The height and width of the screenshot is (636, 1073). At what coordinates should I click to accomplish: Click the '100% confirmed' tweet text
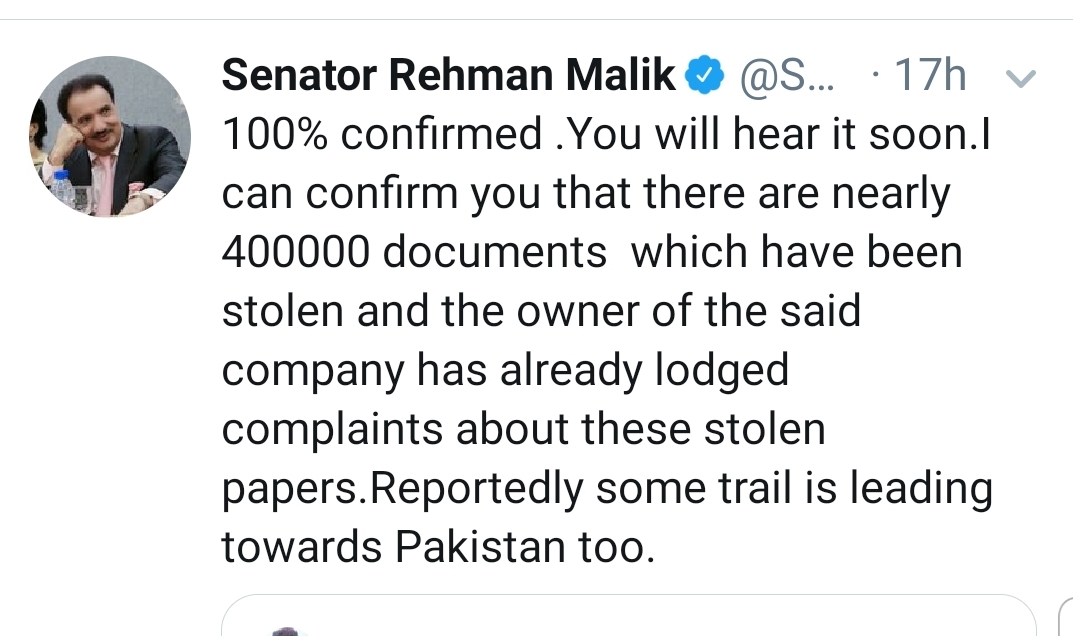[x=382, y=133]
